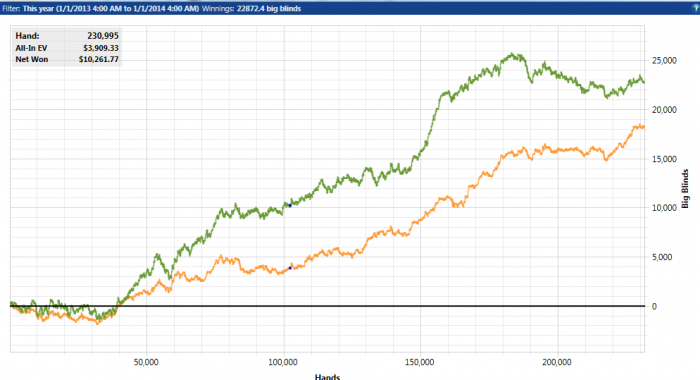
Task: Click the 25,000 y-axis label
Action: 664,61
